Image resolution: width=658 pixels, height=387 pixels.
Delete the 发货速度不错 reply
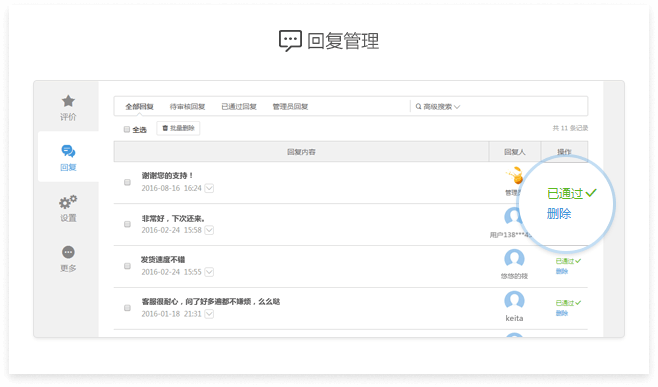click(561, 271)
